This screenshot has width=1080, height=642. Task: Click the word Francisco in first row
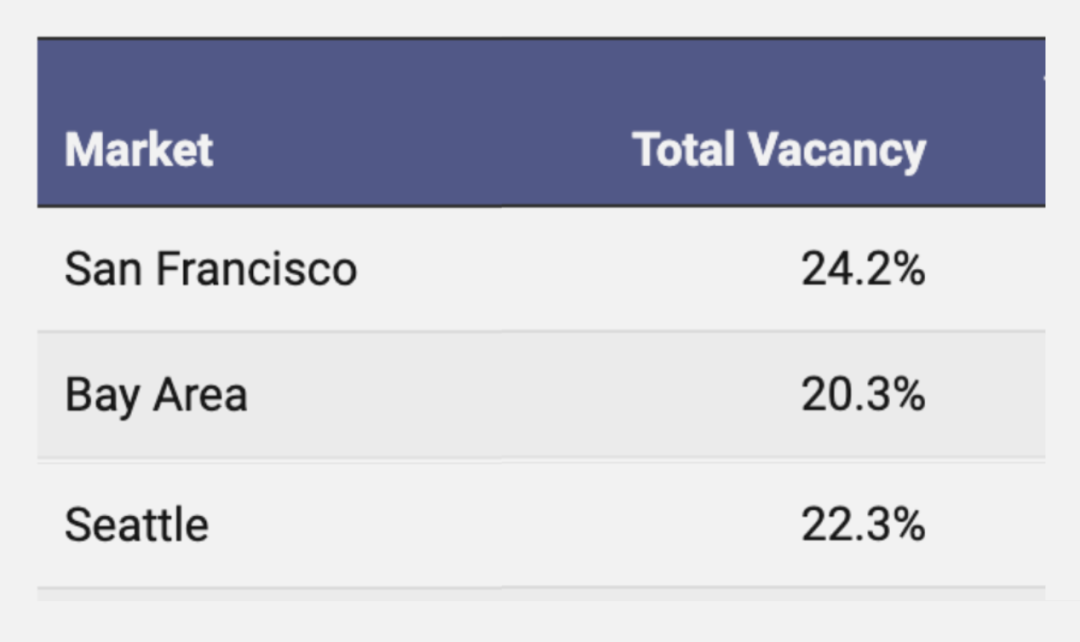(x=256, y=269)
